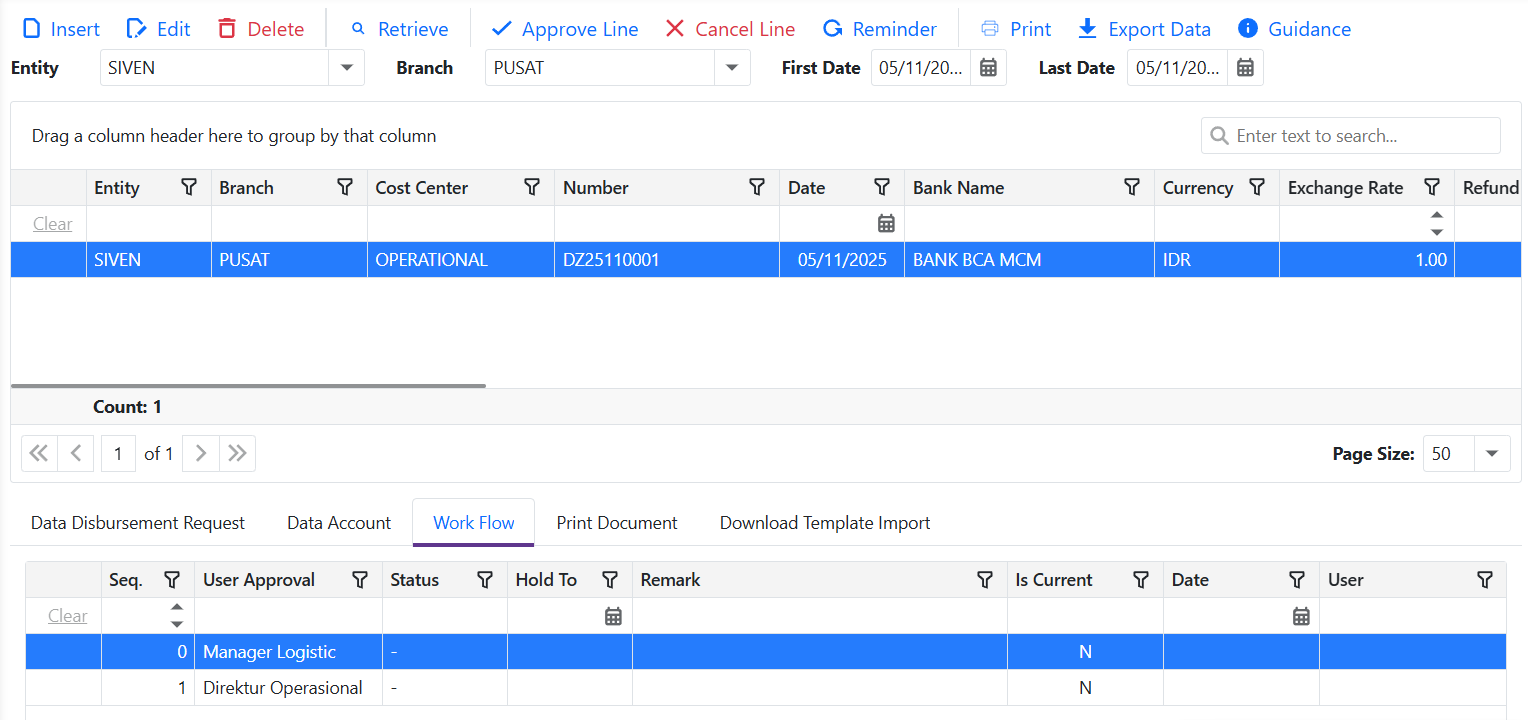Viewport: 1528px width, 720px height.
Task: Open the Bank Name column filter icon
Action: coord(1132,187)
